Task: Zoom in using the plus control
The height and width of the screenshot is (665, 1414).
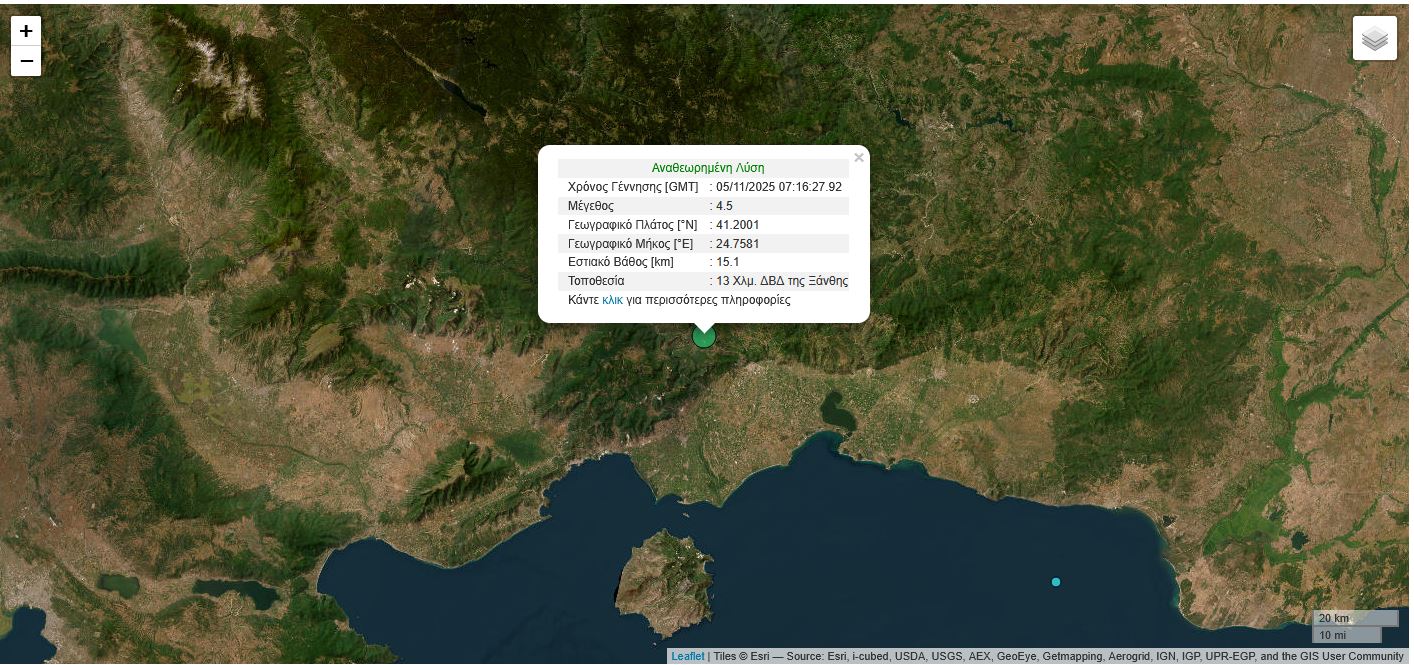Action: (x=26, y=31)
